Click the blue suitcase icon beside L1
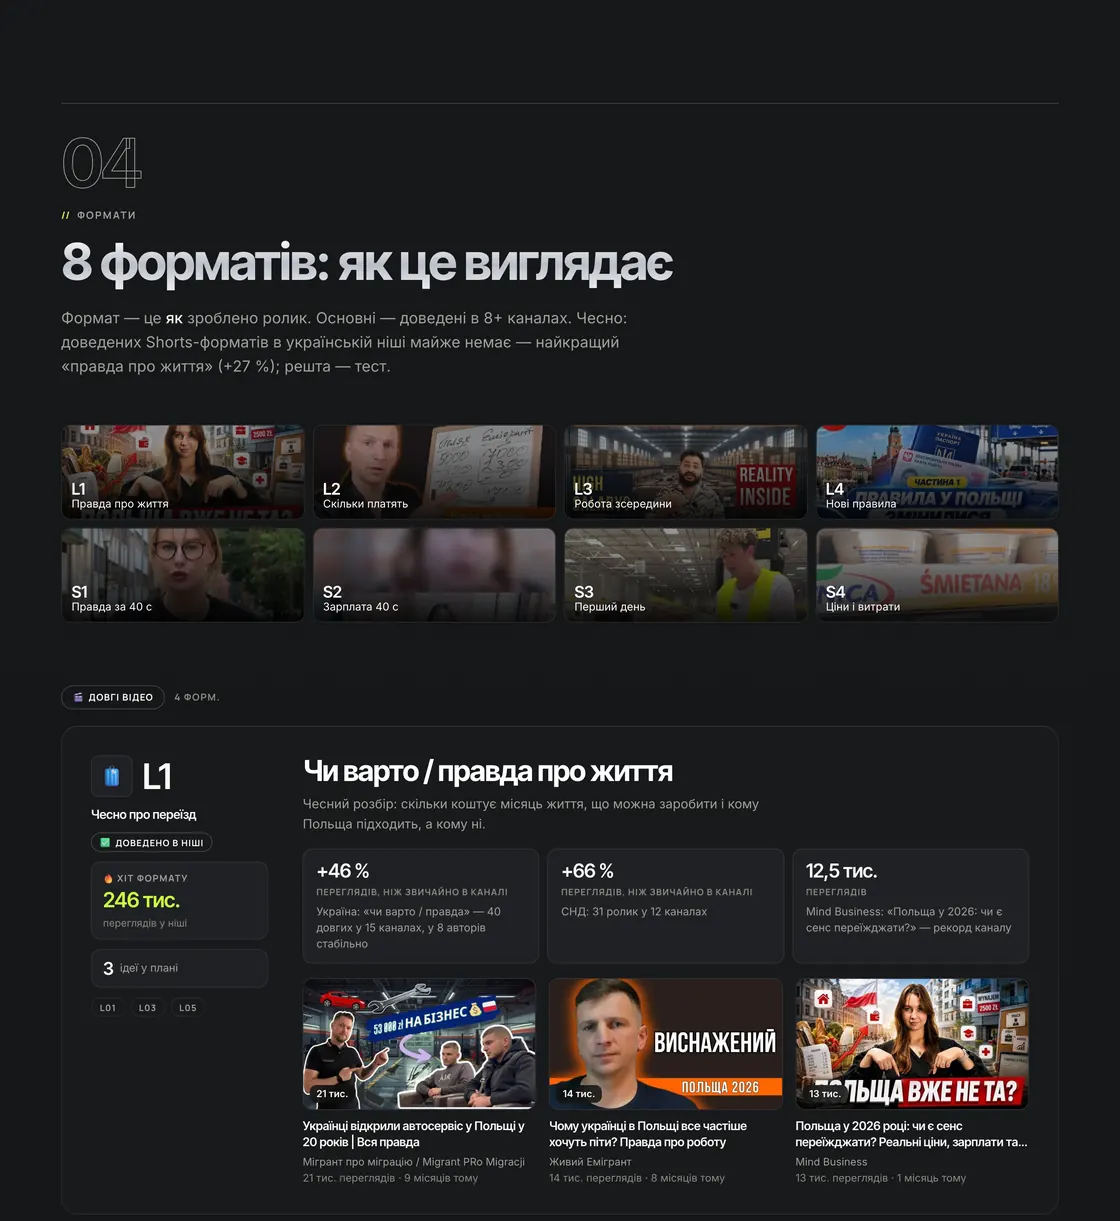Screen dimensions: 1120x1221 click(112, 776)
